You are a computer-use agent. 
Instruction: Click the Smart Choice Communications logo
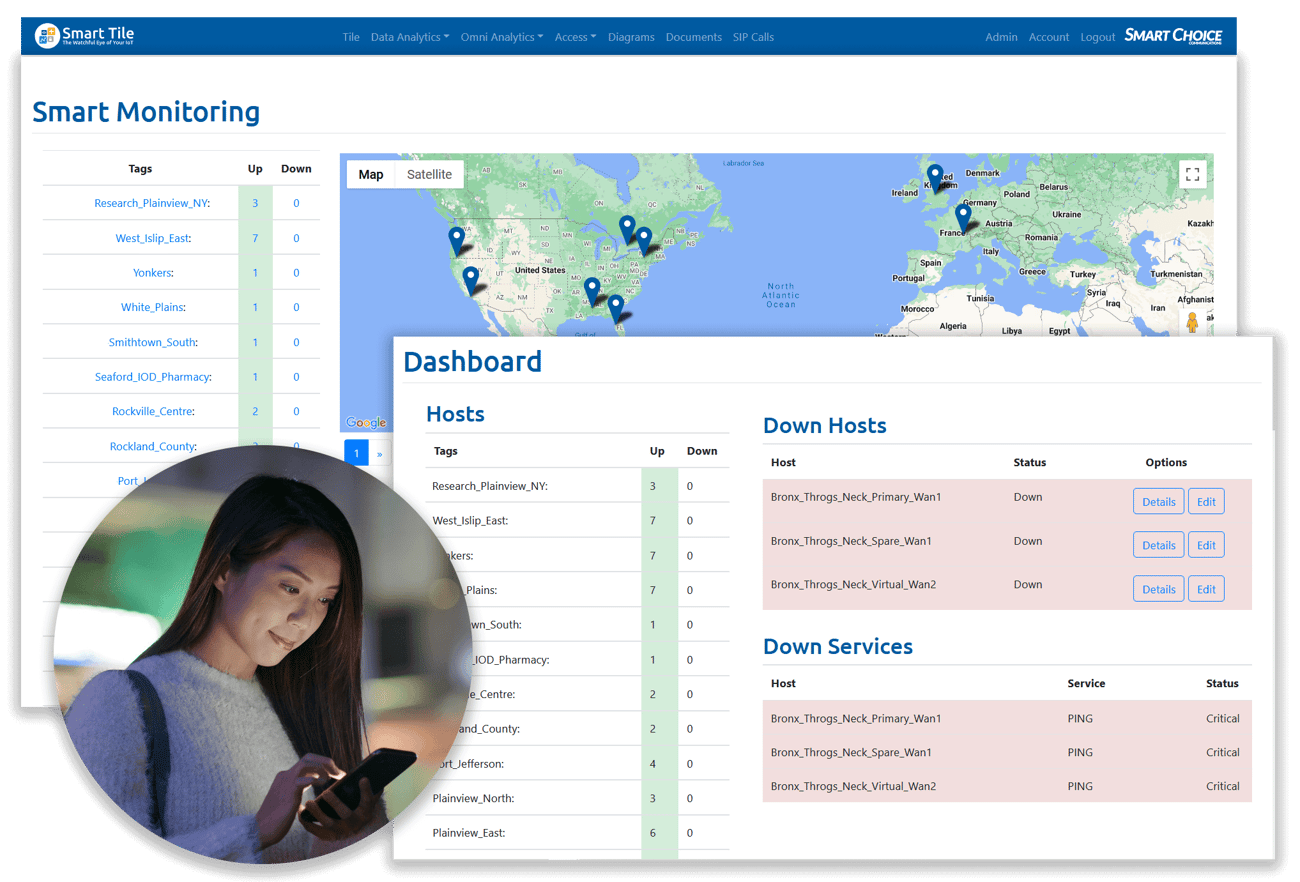click(1173, 36)
